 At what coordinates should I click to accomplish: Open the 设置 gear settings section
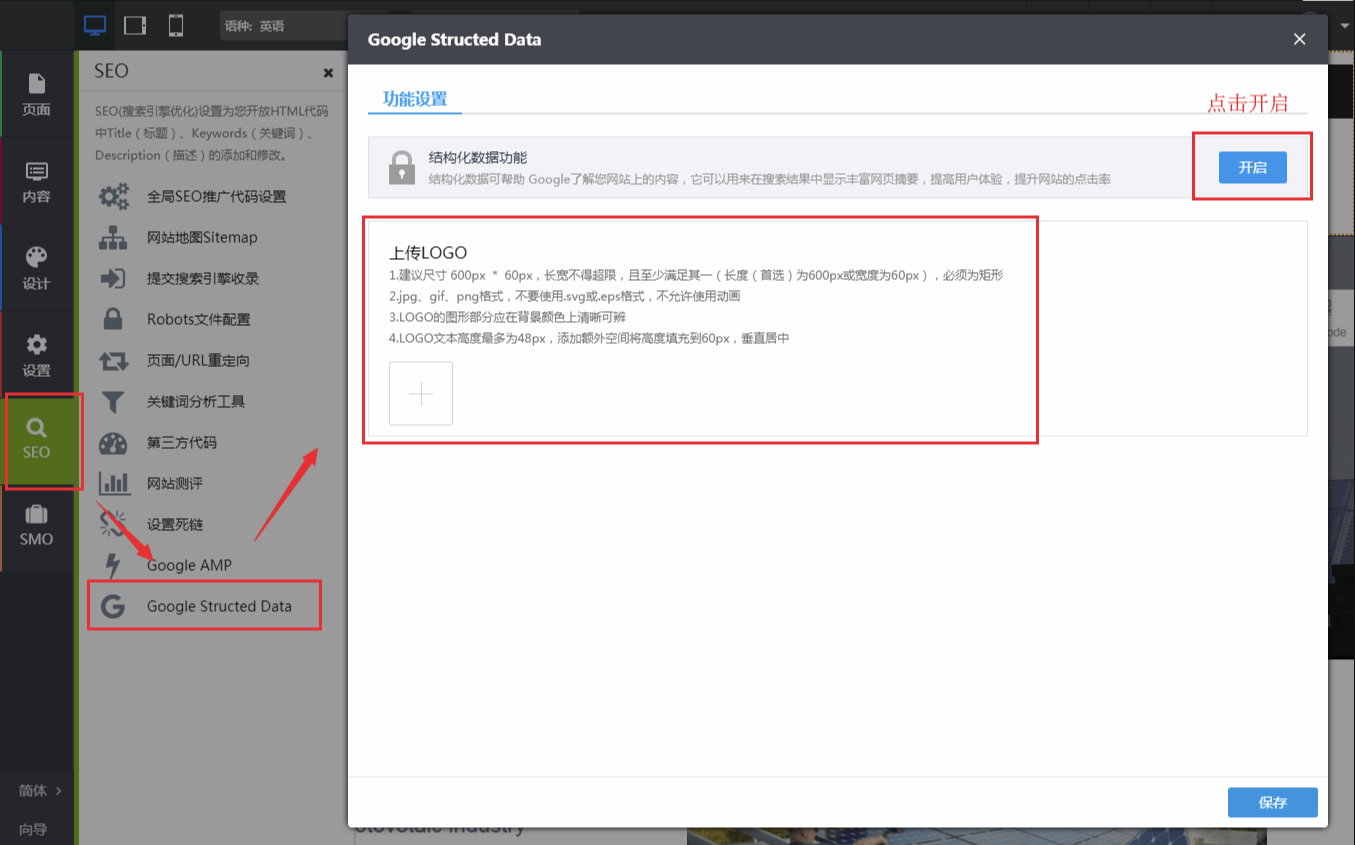pos(37,355)
